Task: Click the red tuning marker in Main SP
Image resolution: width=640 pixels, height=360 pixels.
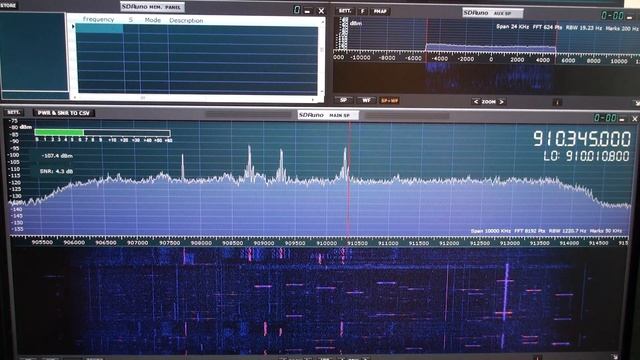Action: click(x=349, y=180)
